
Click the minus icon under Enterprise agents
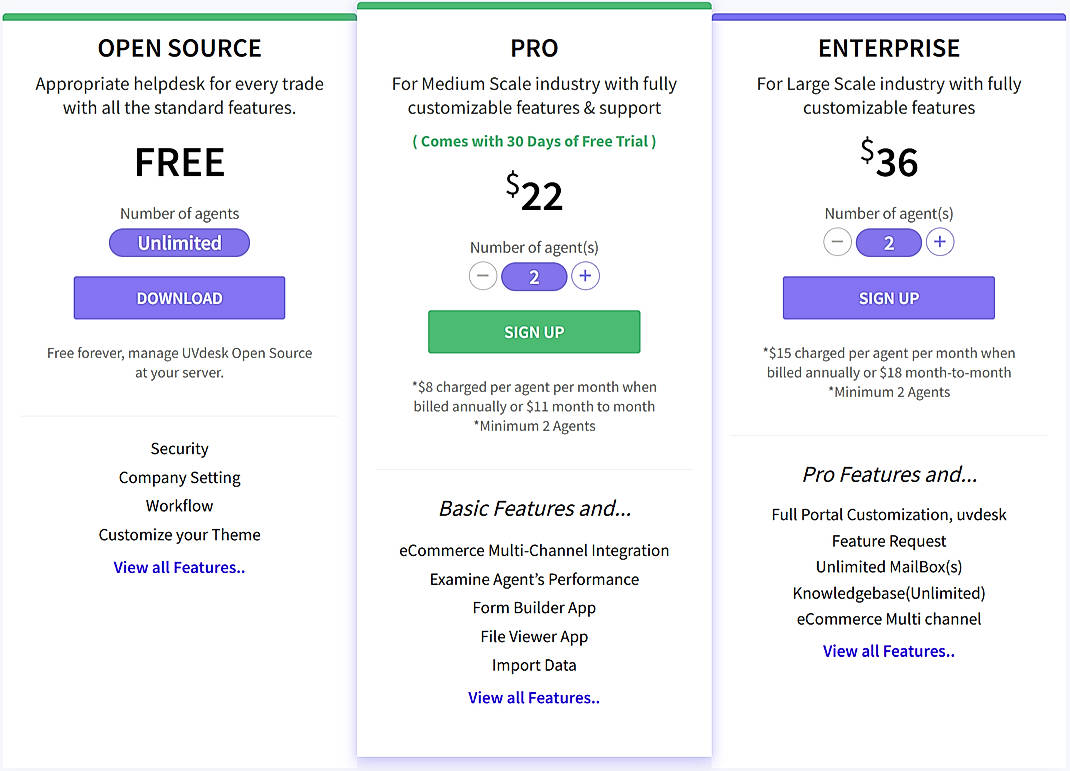(x=837, y=242)
